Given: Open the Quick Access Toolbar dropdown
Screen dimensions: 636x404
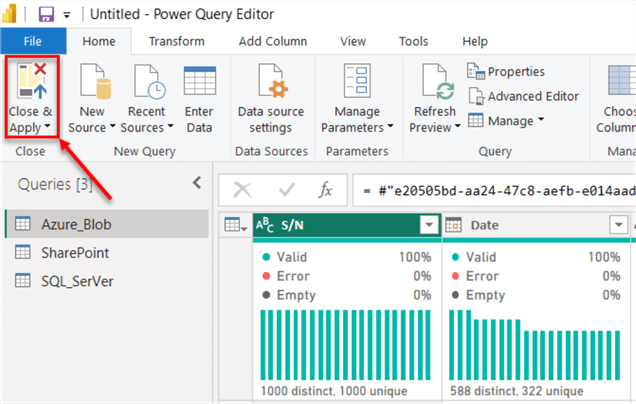Looking at the screenshot, I should pyautogui.click(x=67, y=15).
